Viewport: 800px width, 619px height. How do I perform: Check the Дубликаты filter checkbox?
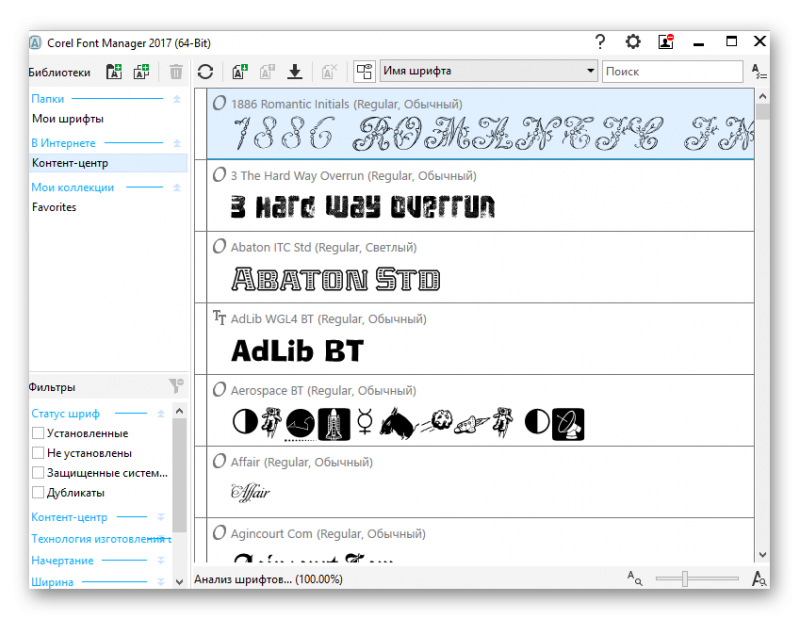coord(38,492)
